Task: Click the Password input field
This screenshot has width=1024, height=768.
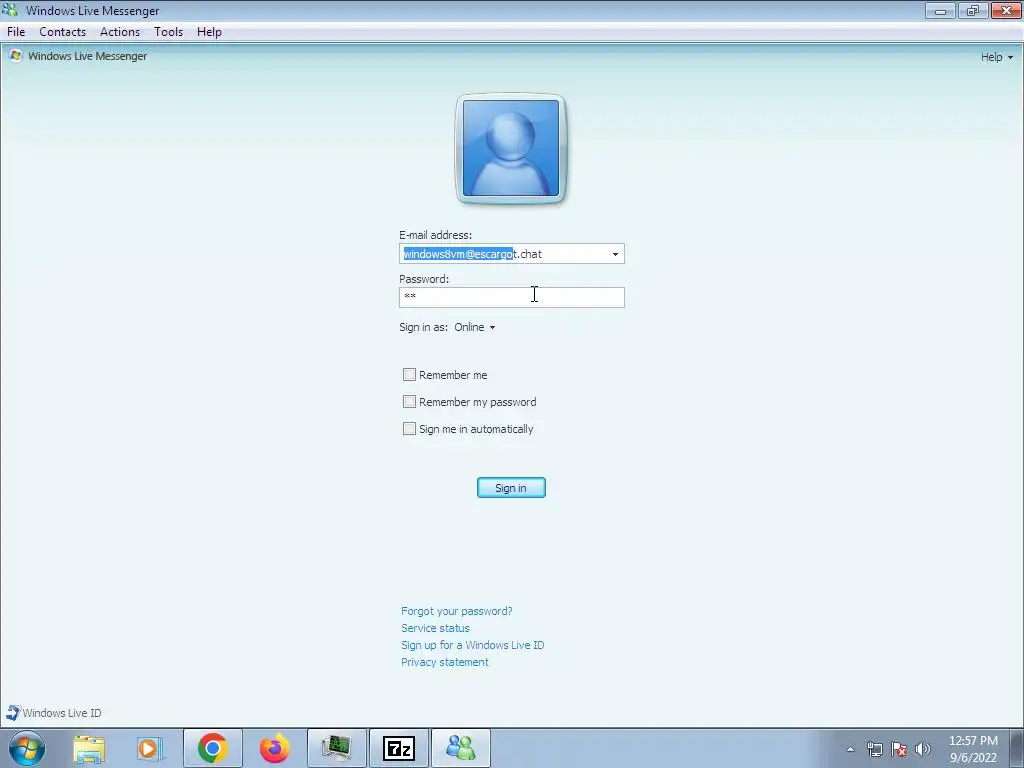Action: 512,297
